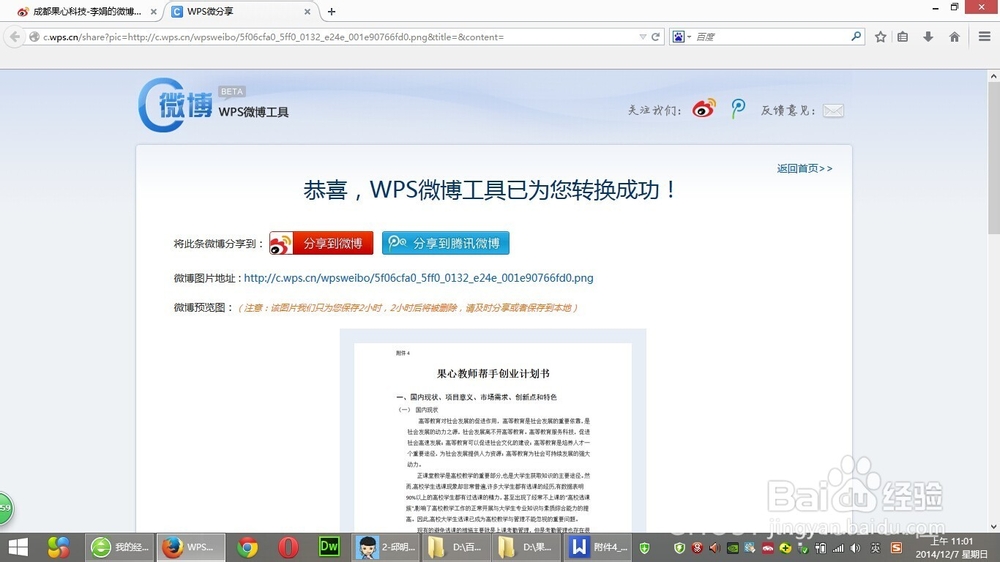Open Dreamweaver from the taskbar

coord(329,547)
